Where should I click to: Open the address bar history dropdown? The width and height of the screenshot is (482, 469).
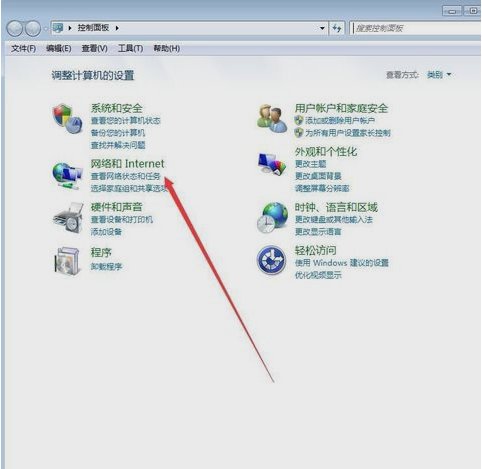click(x=322, y=28)
